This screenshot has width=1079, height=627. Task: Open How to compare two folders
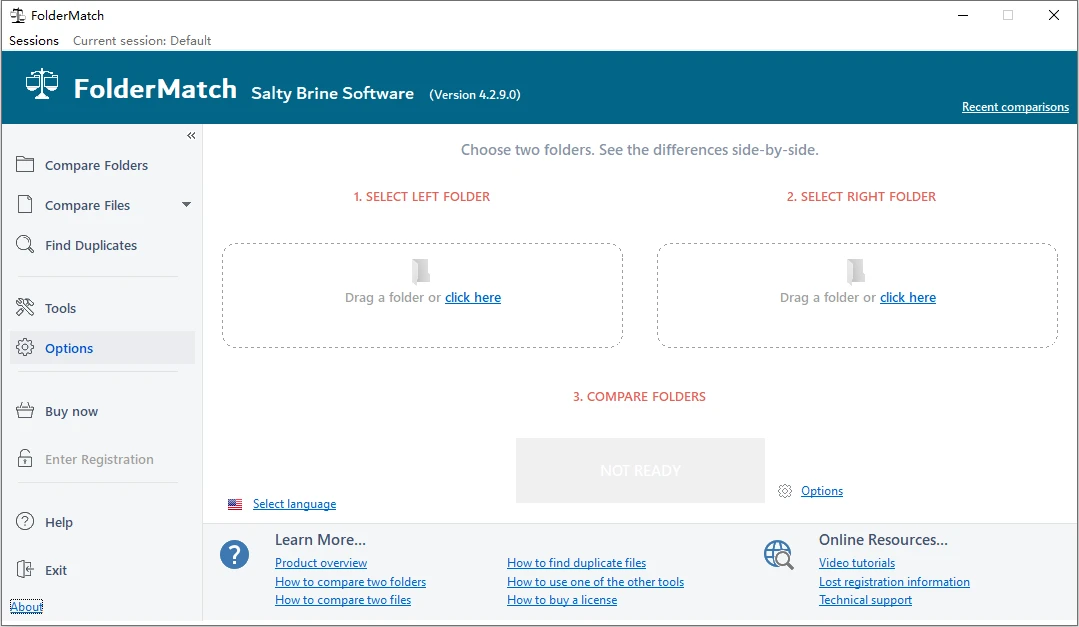pos(350,582)
